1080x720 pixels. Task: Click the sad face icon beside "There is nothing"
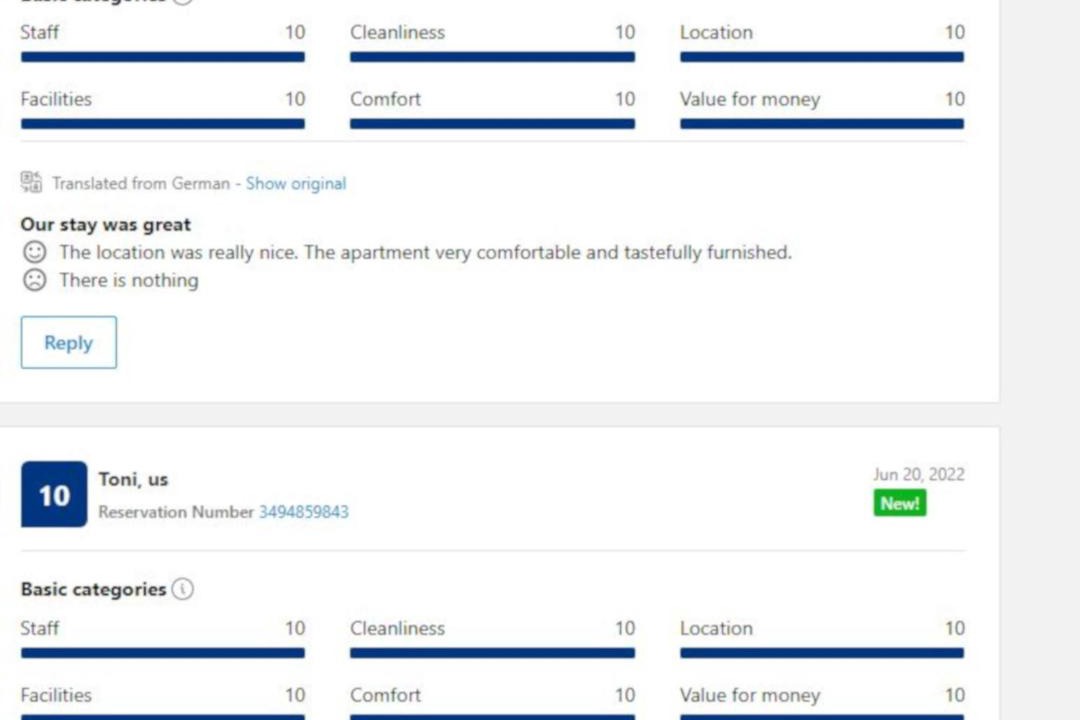pyautogui.click(x=34, y=280)
